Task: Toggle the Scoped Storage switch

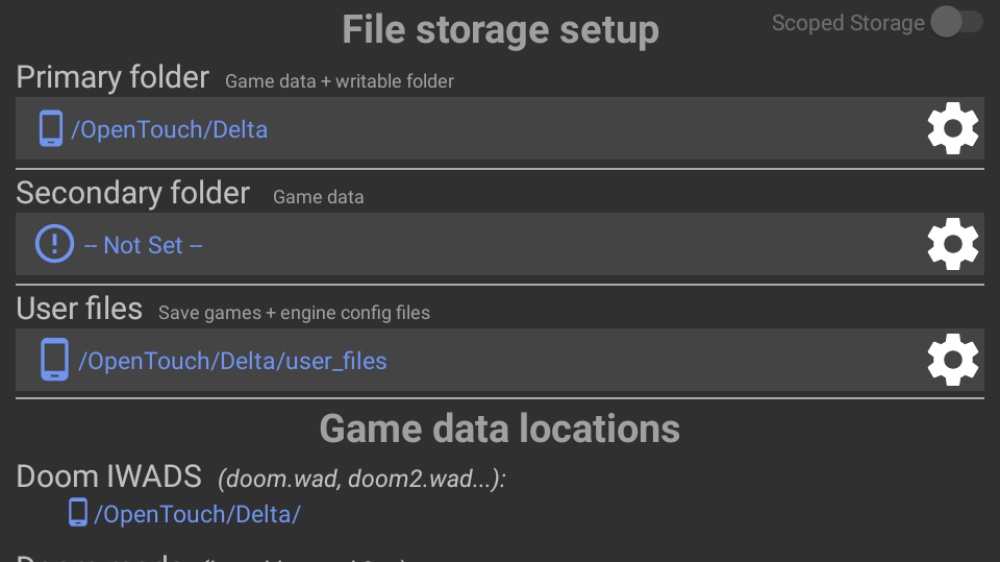Action: click(957, 22)
